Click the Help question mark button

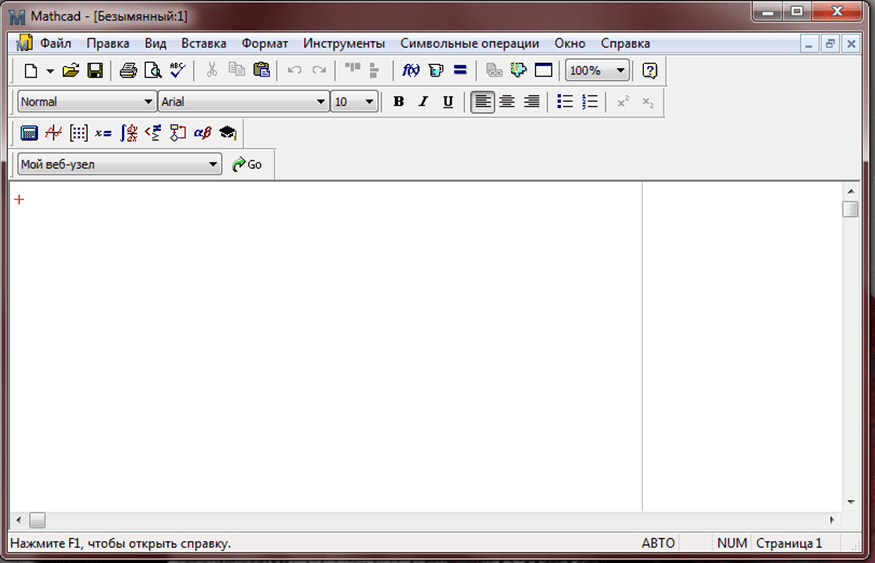click(x=650, y=70)
